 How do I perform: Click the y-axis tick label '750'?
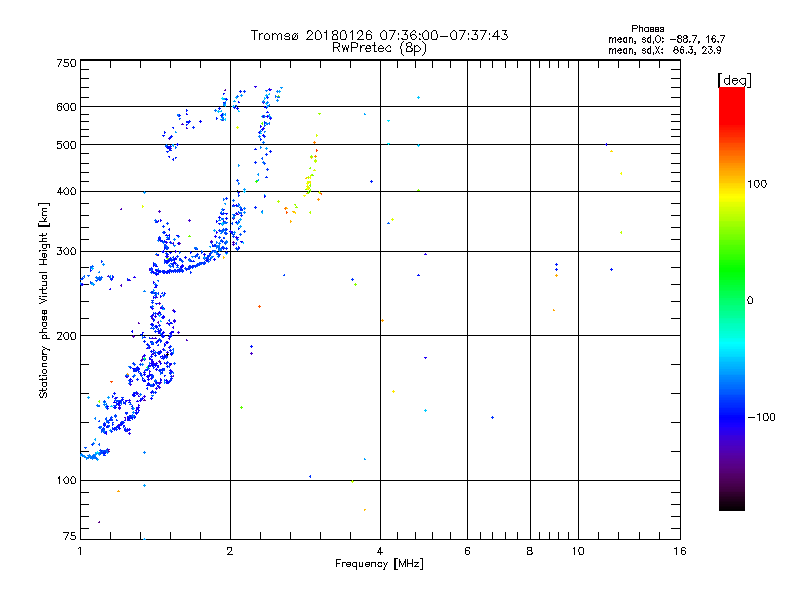tap(66, 63)
